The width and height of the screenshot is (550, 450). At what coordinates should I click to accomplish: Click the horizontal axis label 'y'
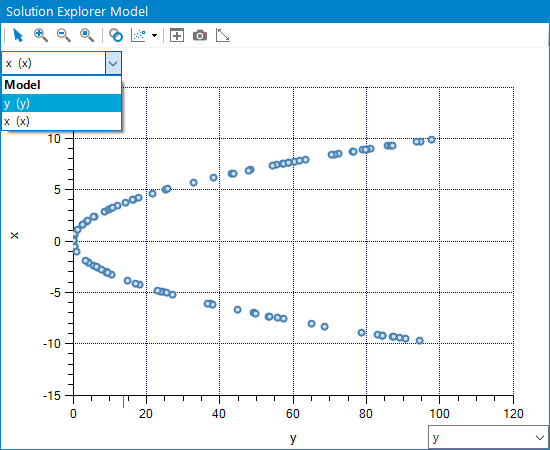pyautogui.click(x=293, y=438)
